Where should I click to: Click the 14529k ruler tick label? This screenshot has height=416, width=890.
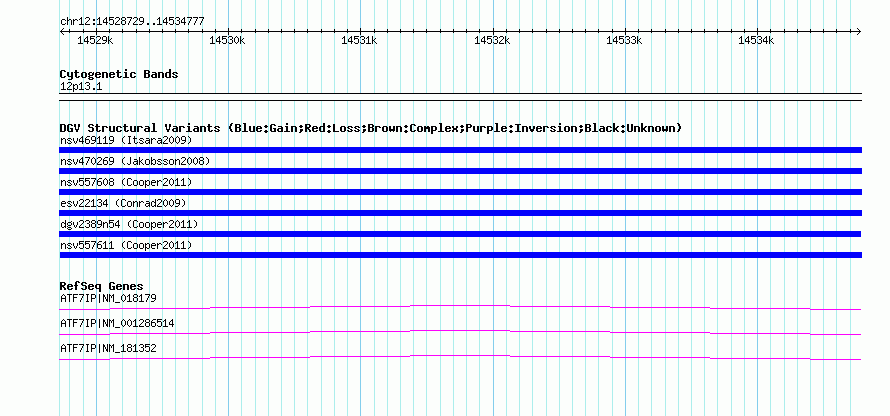coord(95,40)
